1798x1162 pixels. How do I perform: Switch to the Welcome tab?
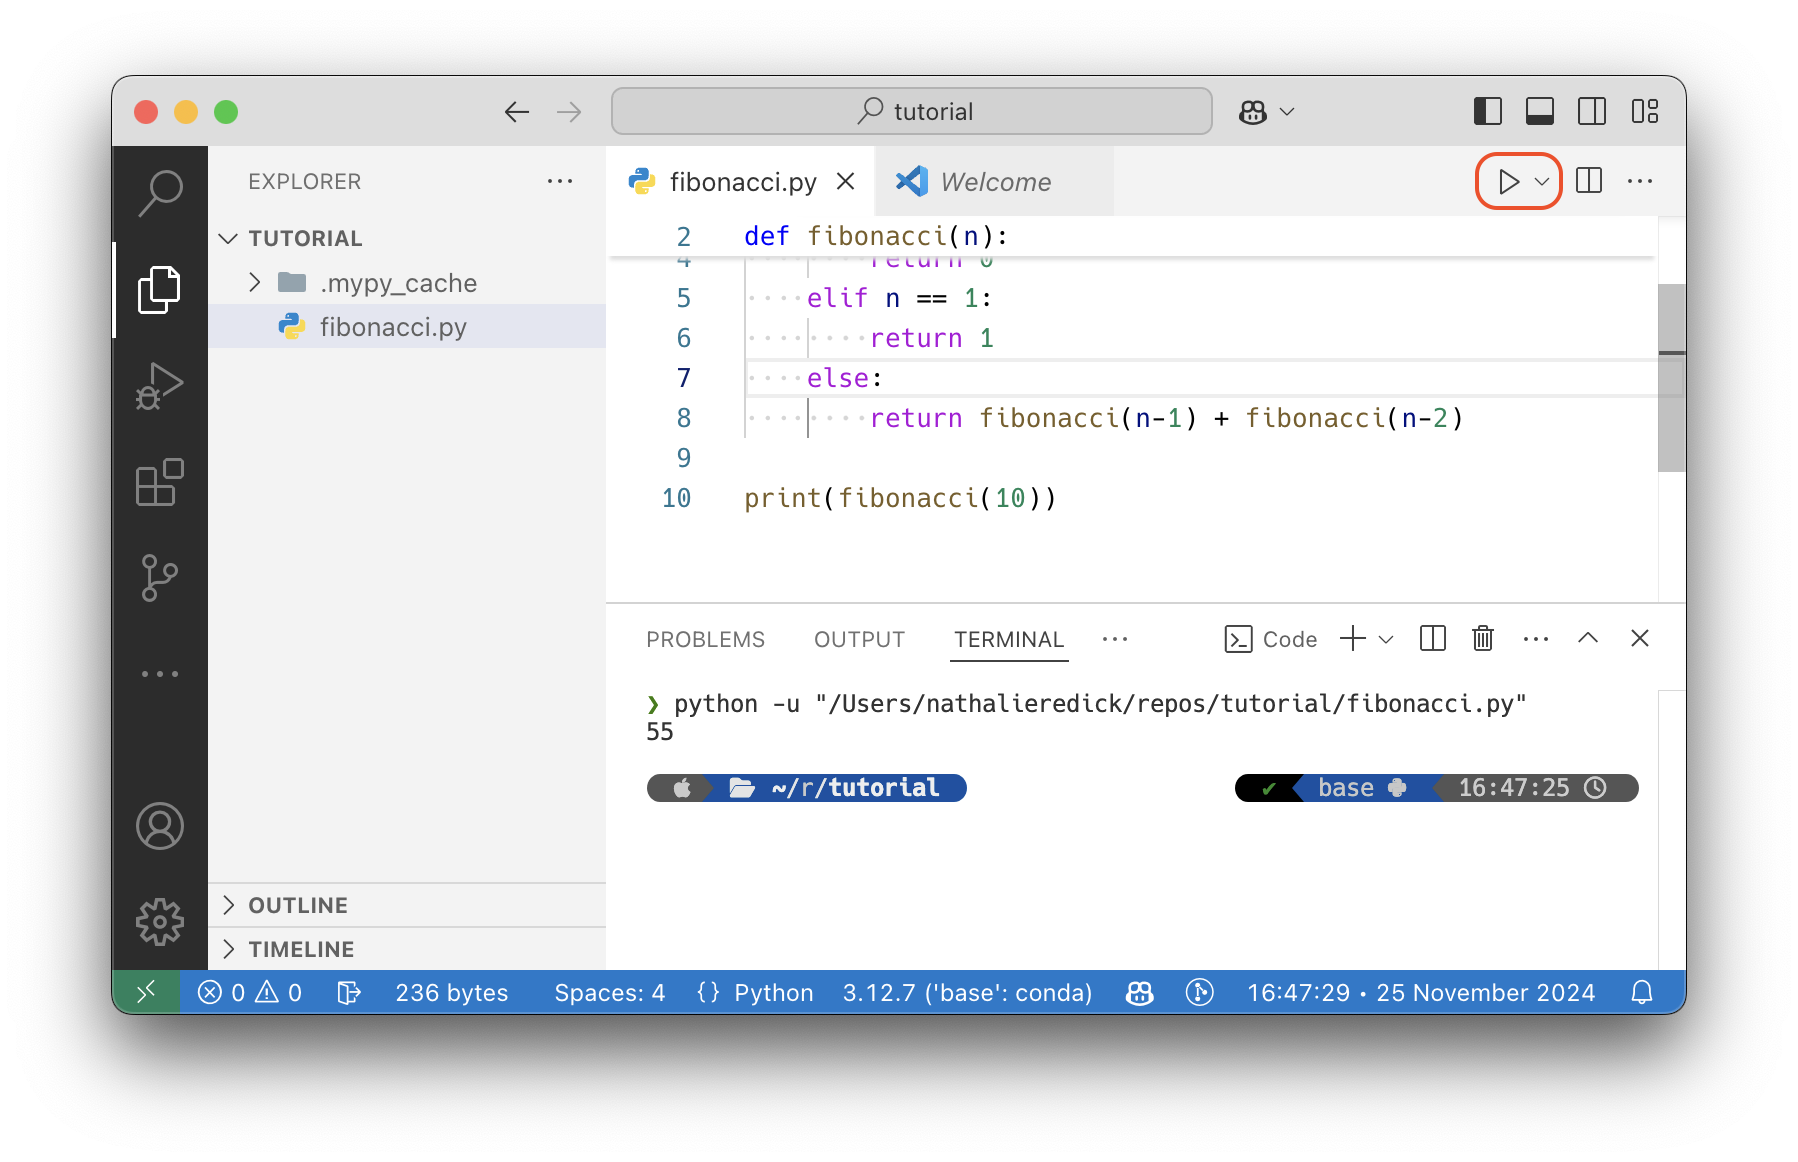click(x=994, y=181)
